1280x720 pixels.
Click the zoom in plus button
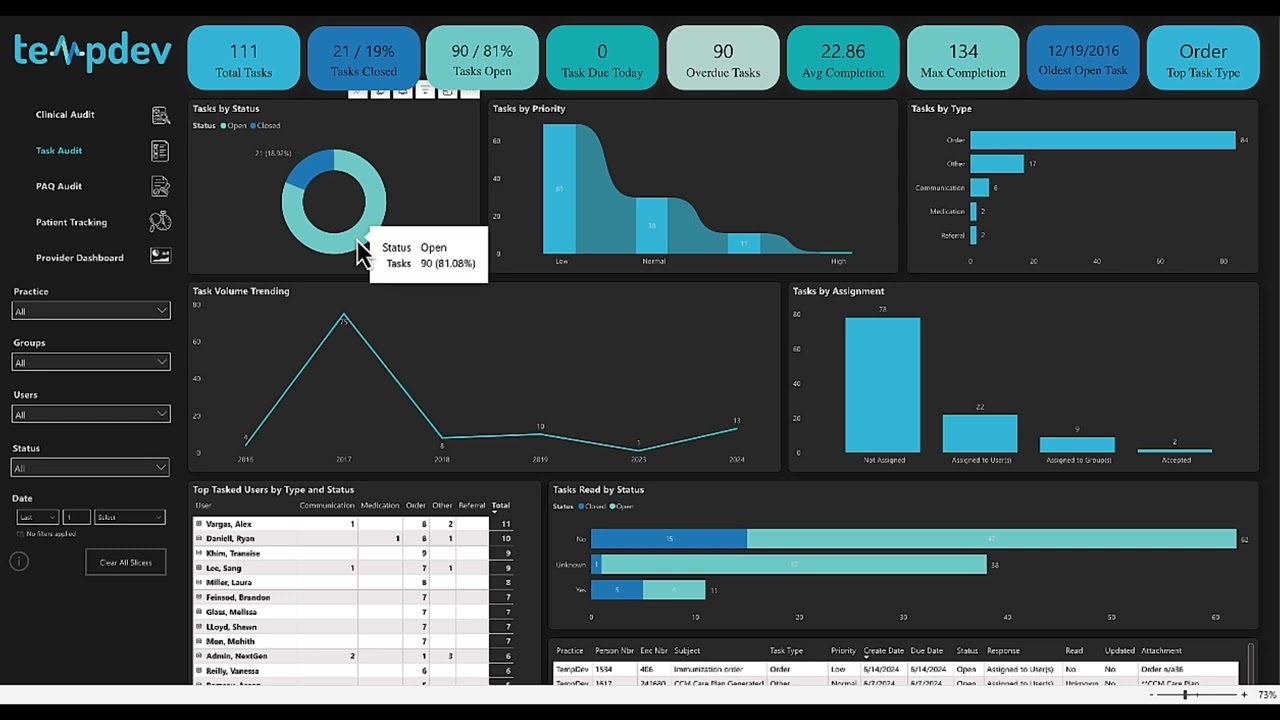[x=1244, y=694]
